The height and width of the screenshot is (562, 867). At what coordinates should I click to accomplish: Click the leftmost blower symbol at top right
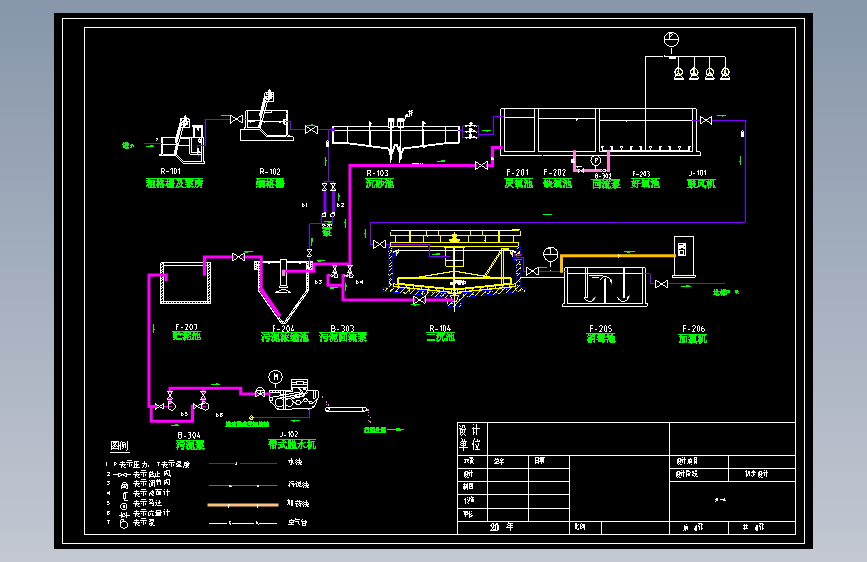click(x=679, y=73)
